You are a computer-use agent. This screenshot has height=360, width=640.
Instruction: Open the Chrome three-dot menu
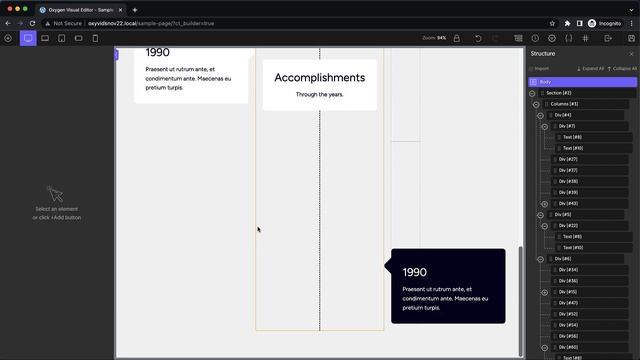631,23
